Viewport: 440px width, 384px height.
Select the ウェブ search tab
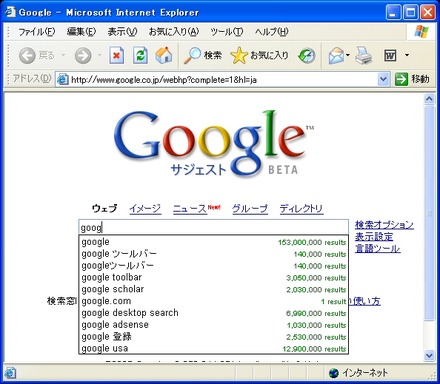(x=105, y=209)
